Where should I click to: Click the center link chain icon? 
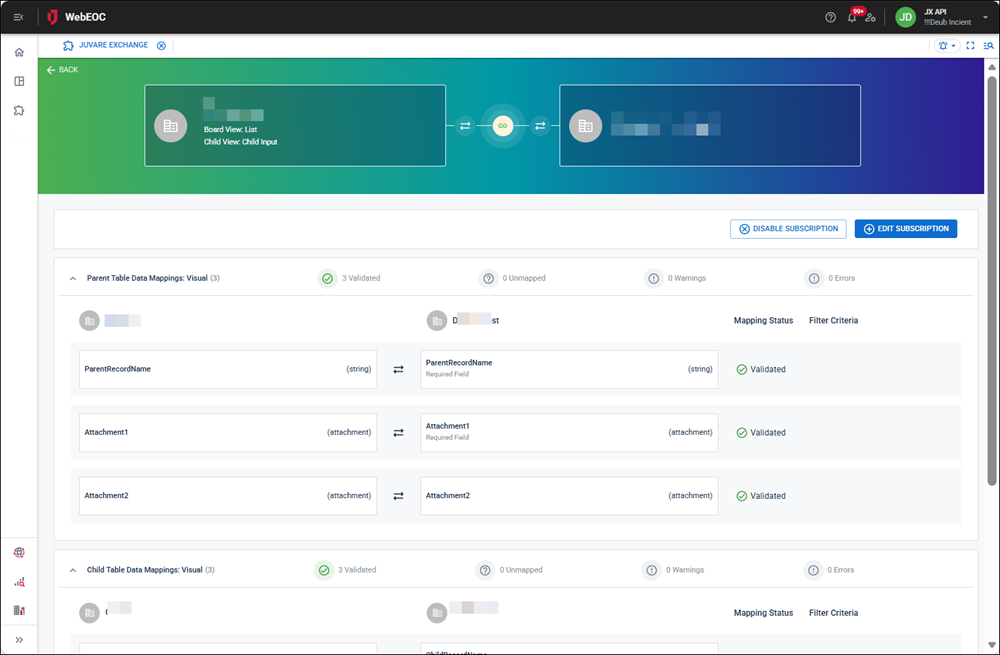(x=503, y=126)
